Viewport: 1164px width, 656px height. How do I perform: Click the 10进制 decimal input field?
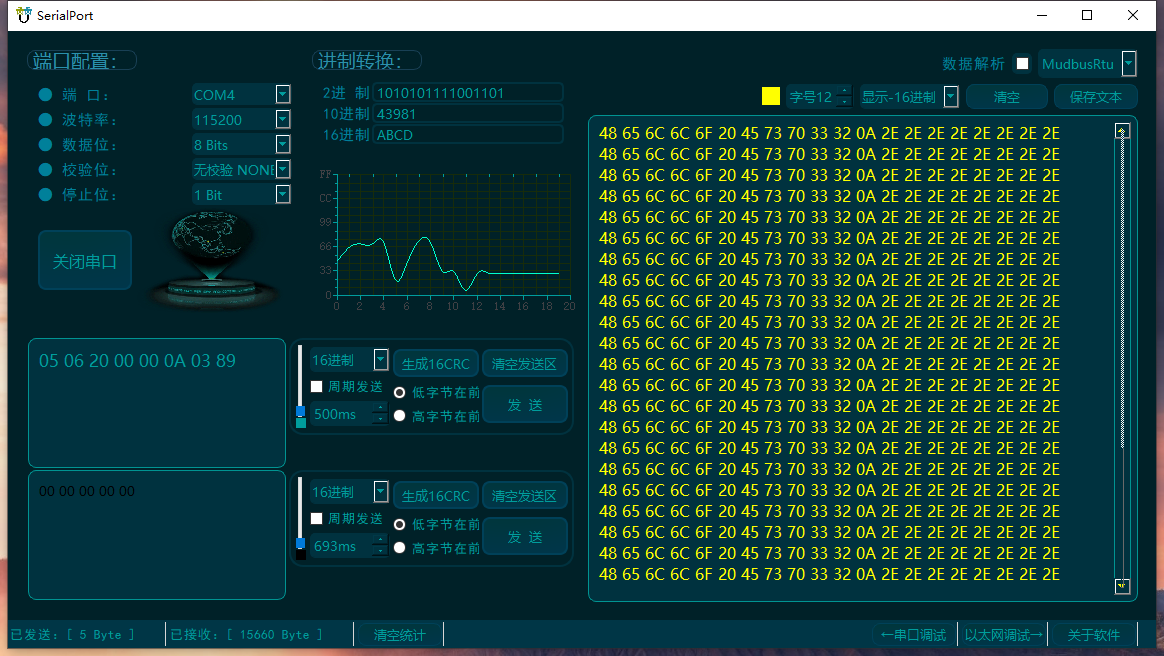coord(468,114)
